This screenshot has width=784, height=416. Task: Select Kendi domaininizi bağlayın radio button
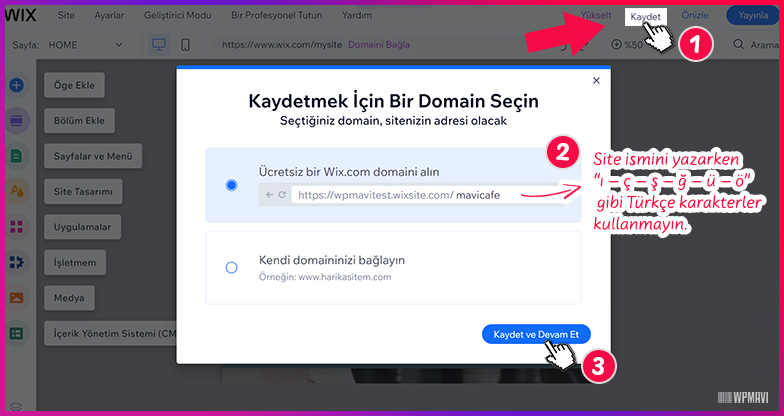pos(231,268)
